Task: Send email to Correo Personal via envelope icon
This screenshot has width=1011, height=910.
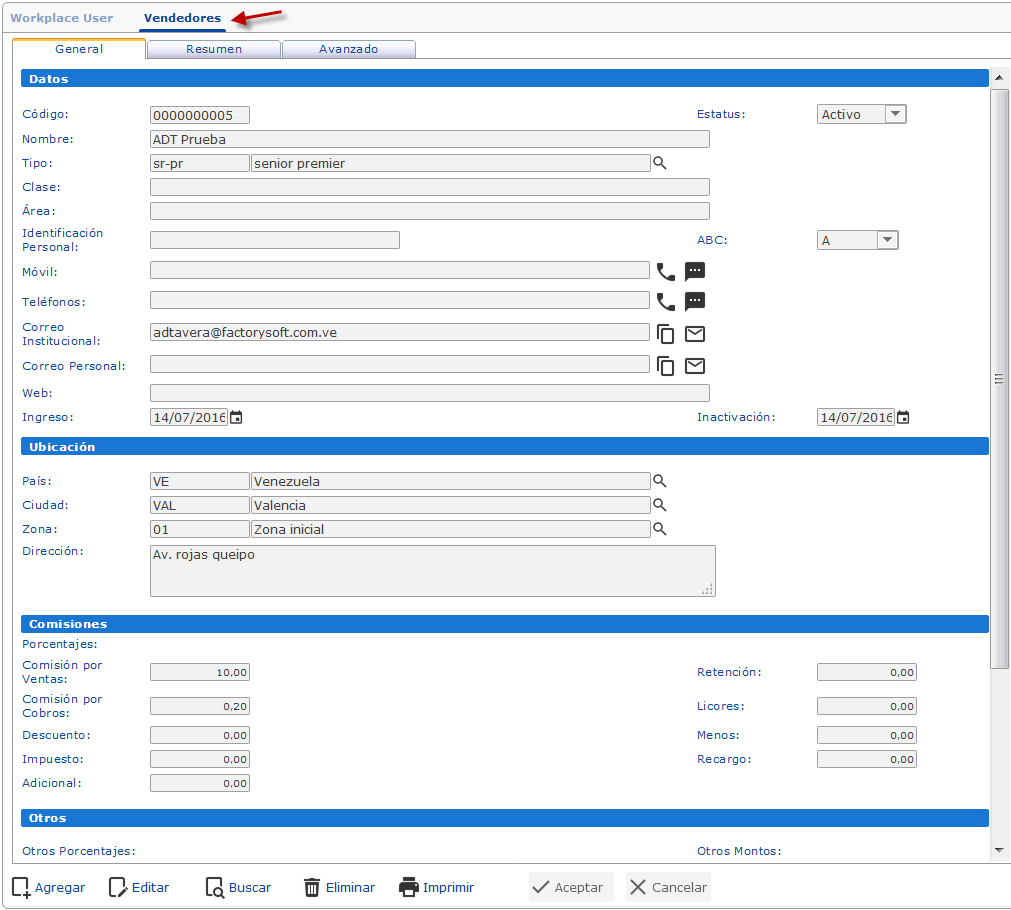Action: (x=695, y=366)
